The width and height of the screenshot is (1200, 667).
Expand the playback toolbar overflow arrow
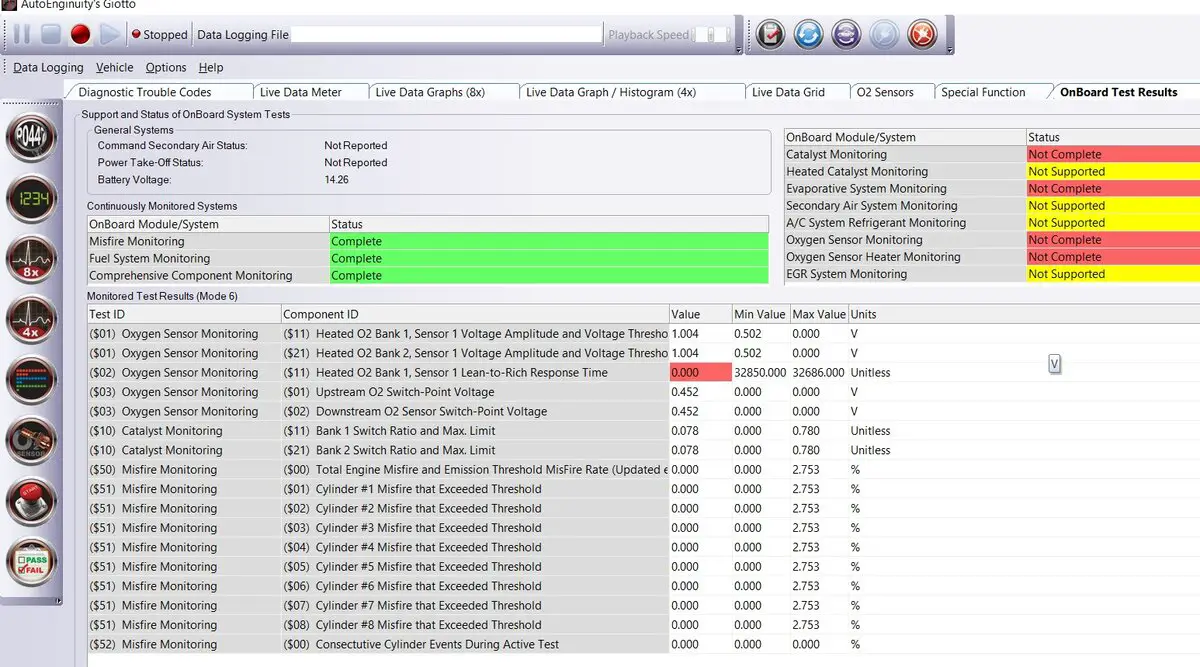[x=739, y=49]
